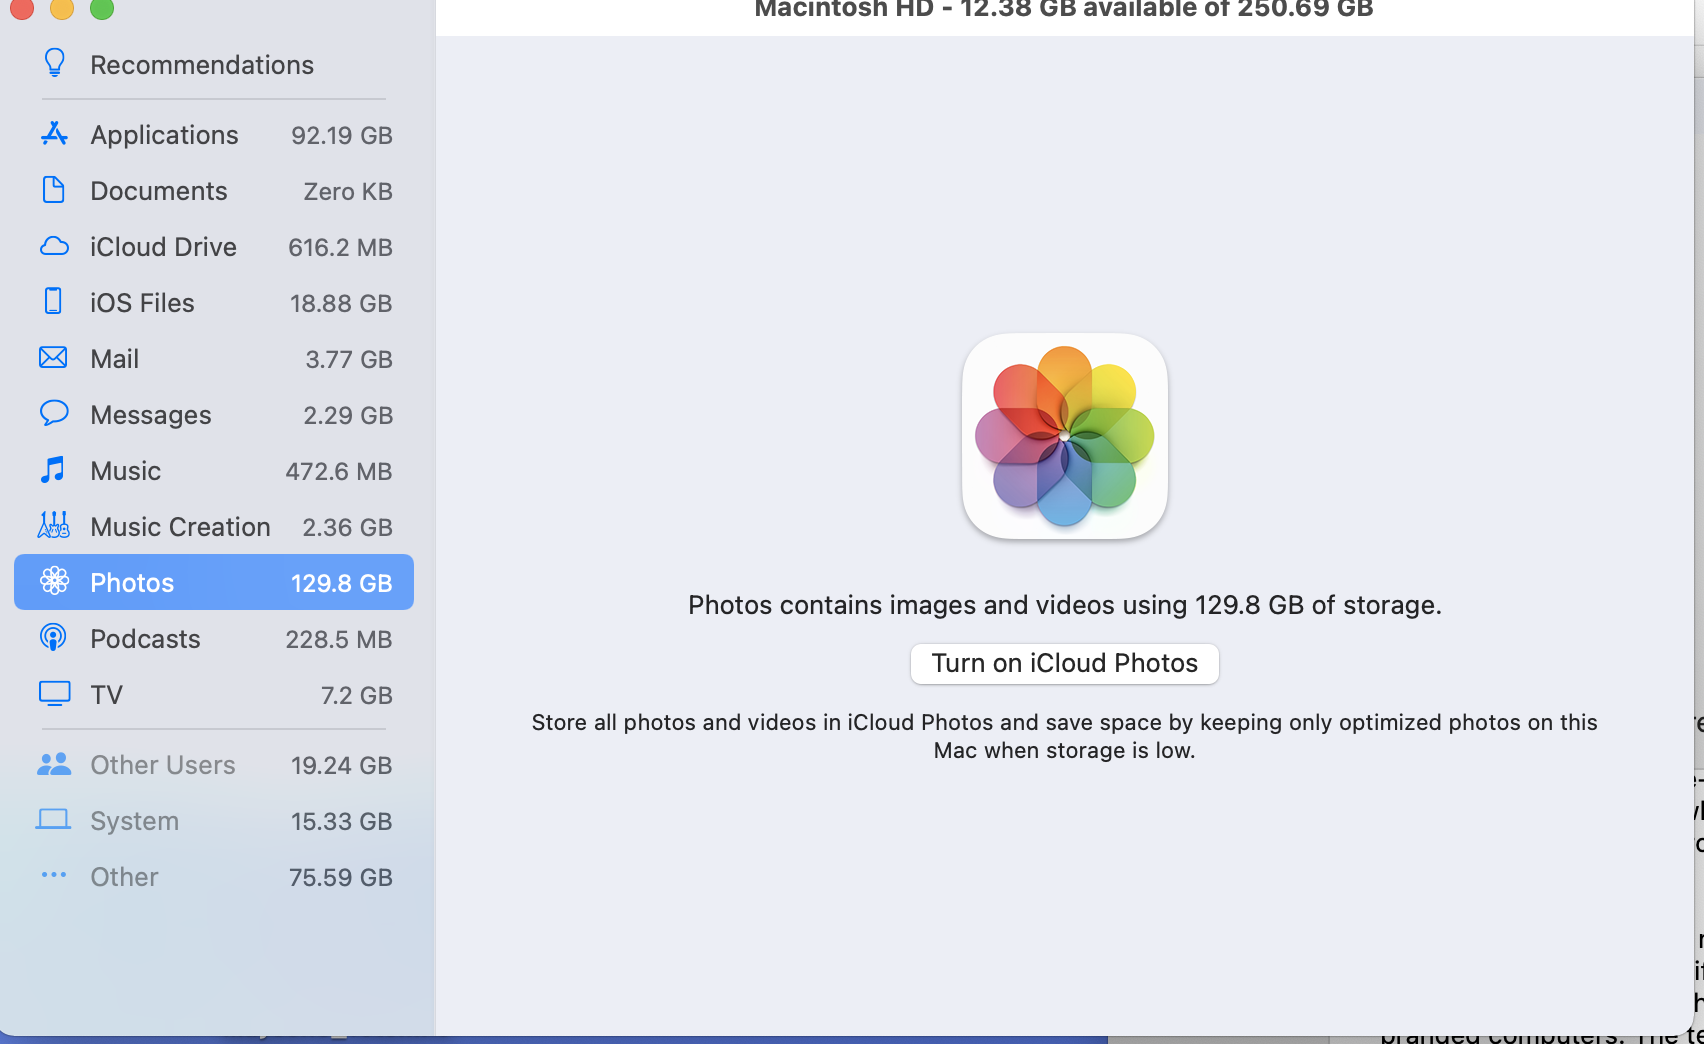
Task: Click the Macintosh HD available storage title
Action: pyautogui.click(x=1064, y=9)
